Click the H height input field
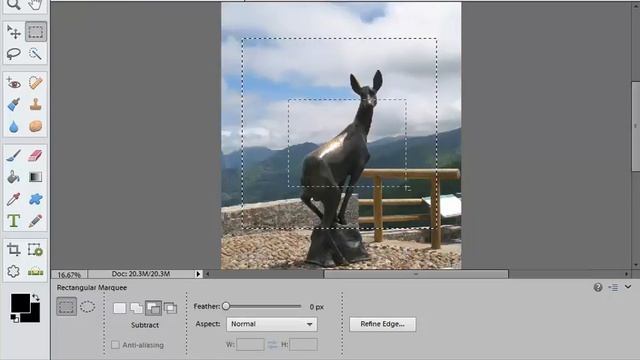Image resolution: width=640 pixels, height=360 pixels. pyautogui.click(x=303, y=344)
